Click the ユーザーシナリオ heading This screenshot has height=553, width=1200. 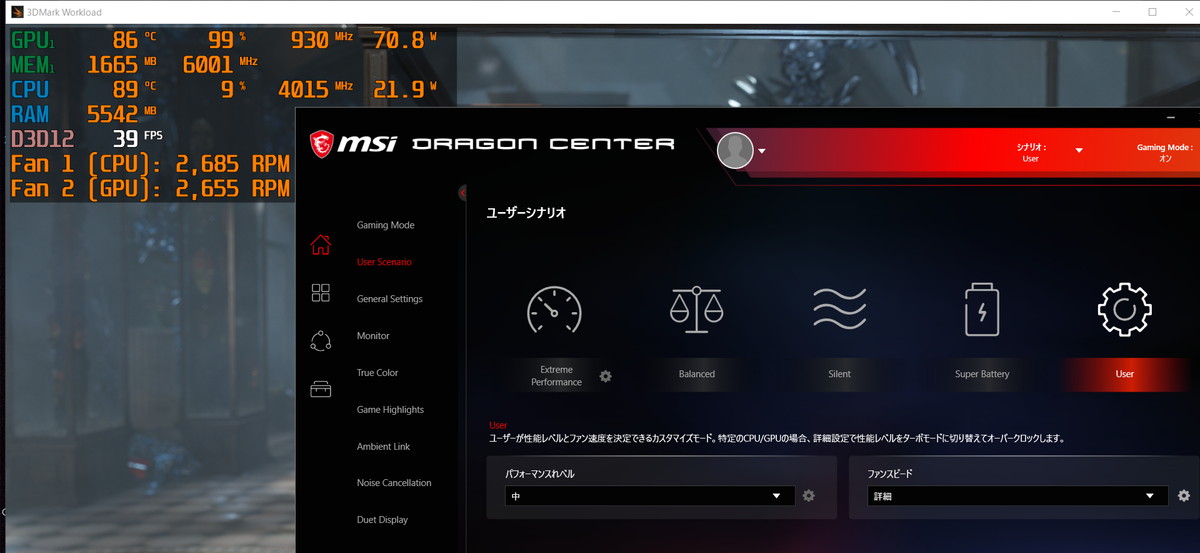526,213
